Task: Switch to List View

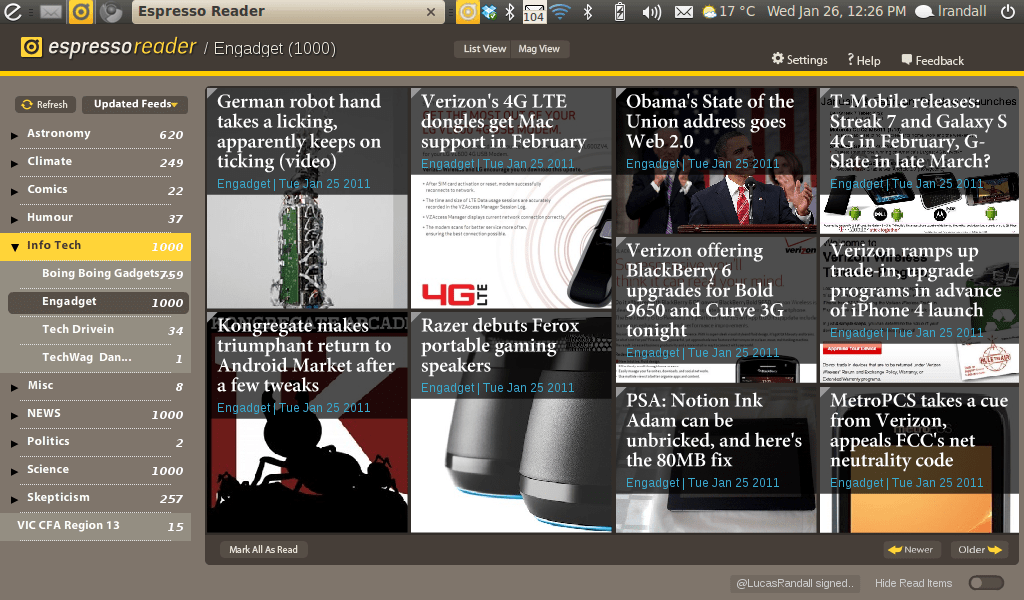Action: pos(485,49)
